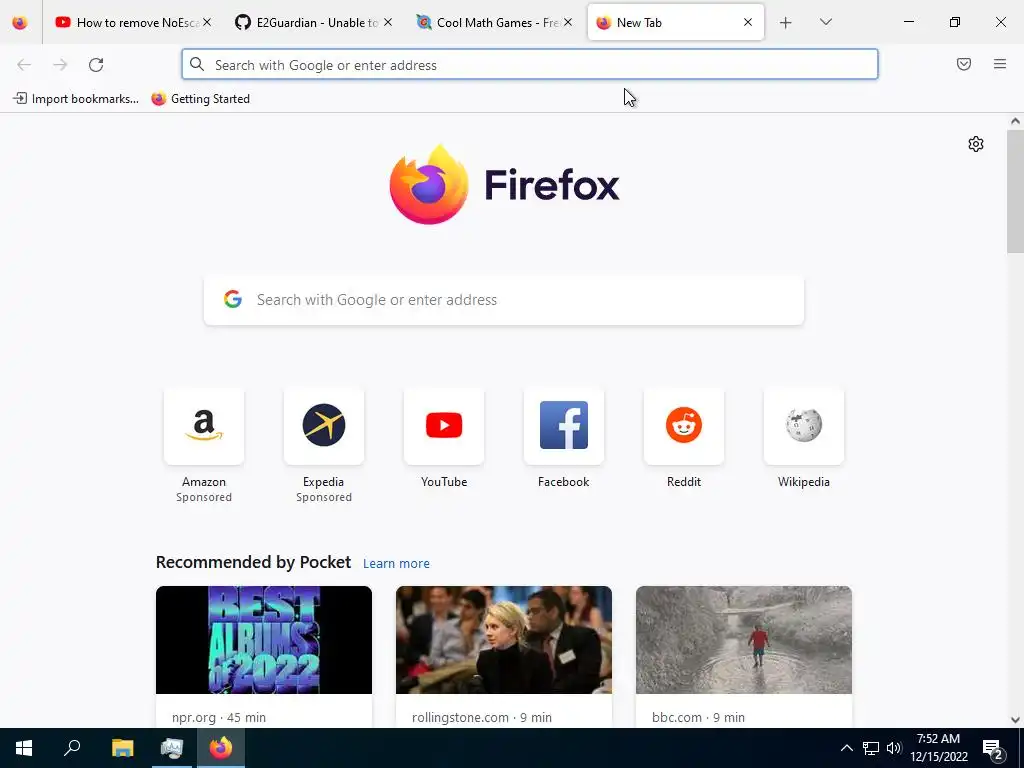The width and height of the screenshot is (1024, 768).
Task: Click the 'npr.org · 45 min' caption
Action: [219, 717]
